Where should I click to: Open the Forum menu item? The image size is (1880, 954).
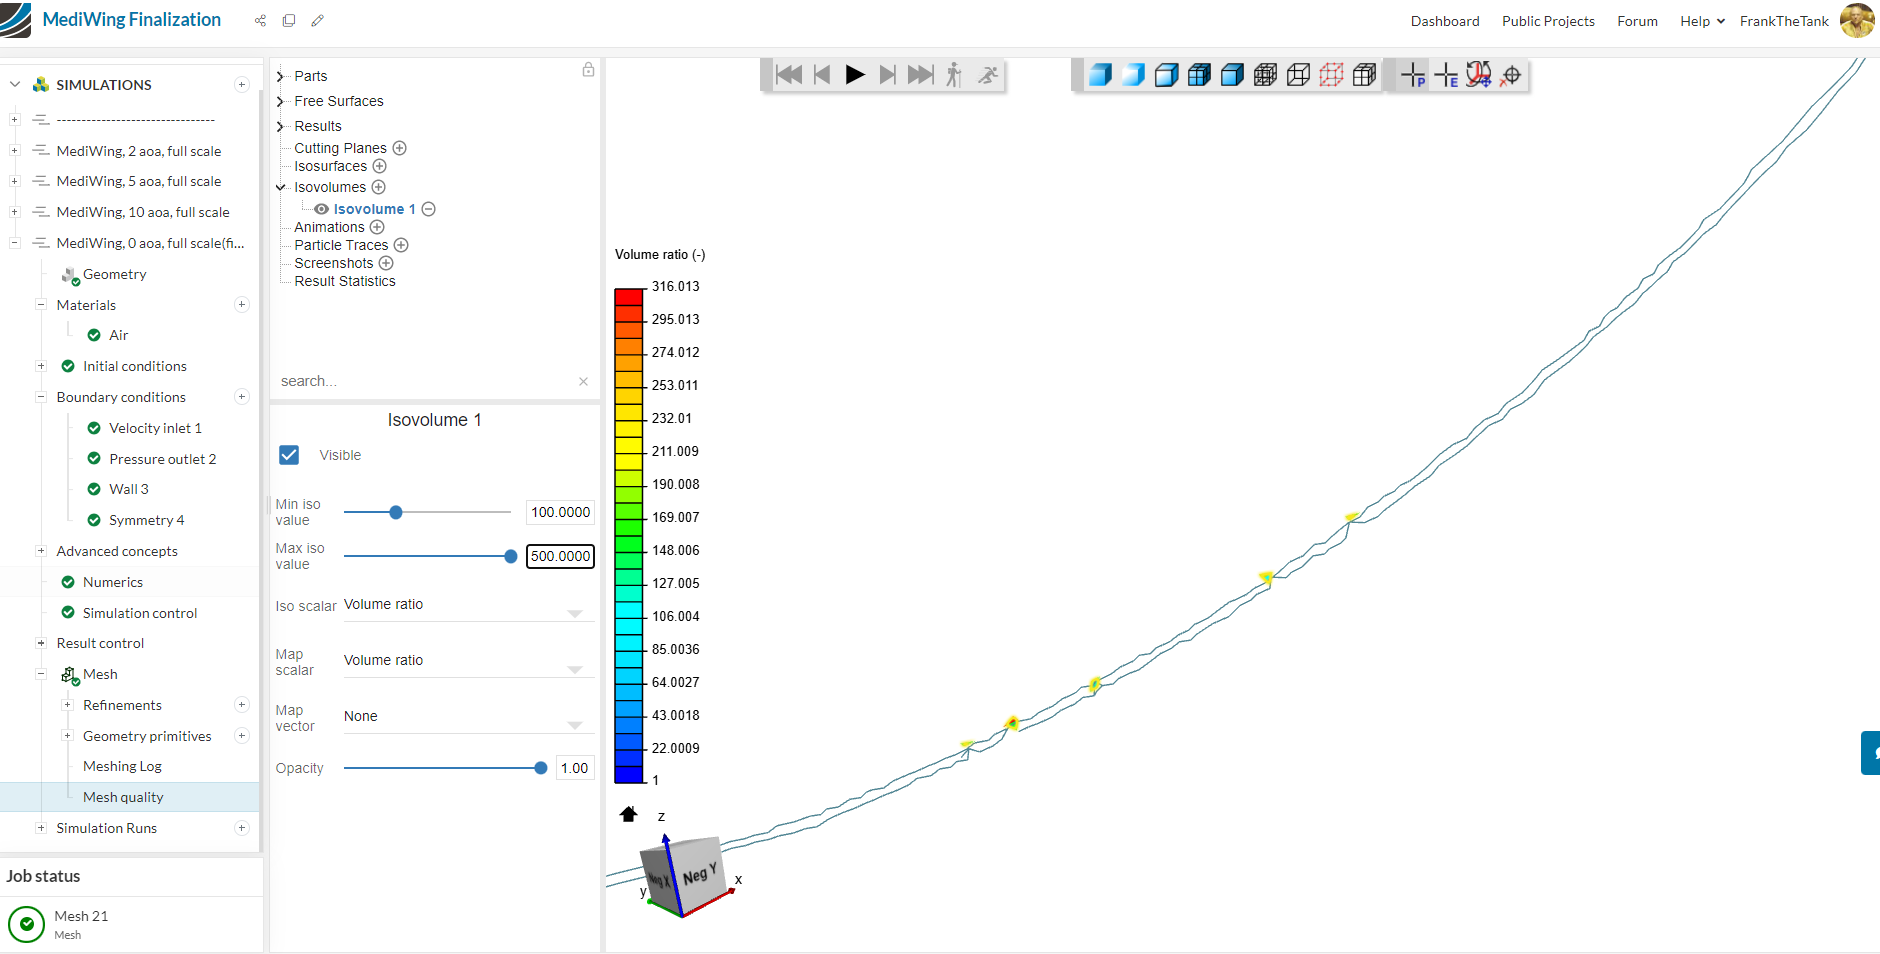coord(1637,20)
